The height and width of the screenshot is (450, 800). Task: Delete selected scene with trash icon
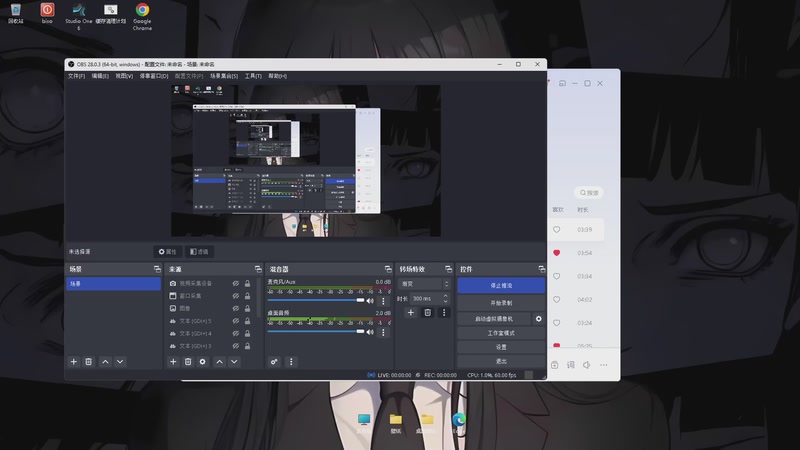pyautogui.click(x=88, y=362)
